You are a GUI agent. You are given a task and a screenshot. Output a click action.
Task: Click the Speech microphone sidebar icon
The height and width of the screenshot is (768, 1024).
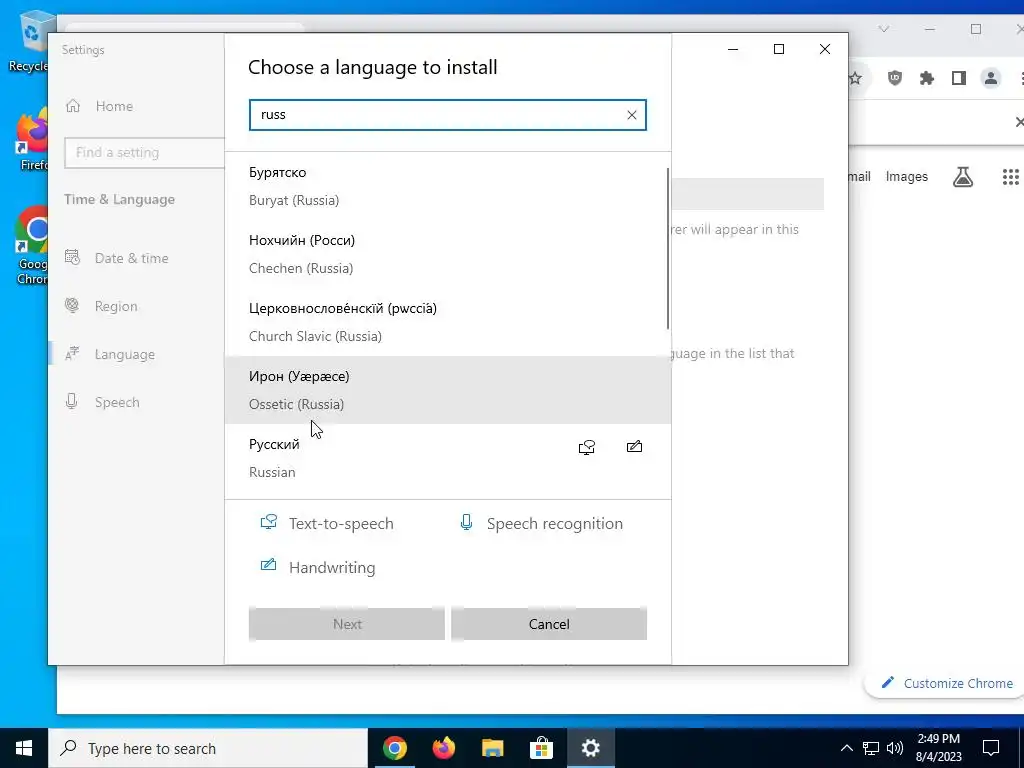pyautogui.click(x=72, y=401)
